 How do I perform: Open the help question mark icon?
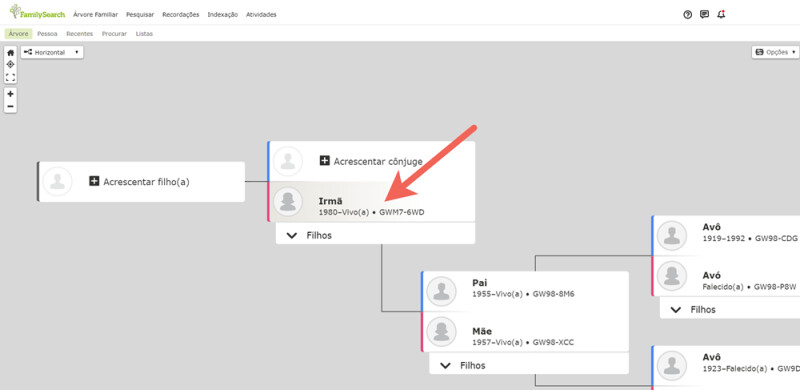pyautogui.click(x=687, y=15)
